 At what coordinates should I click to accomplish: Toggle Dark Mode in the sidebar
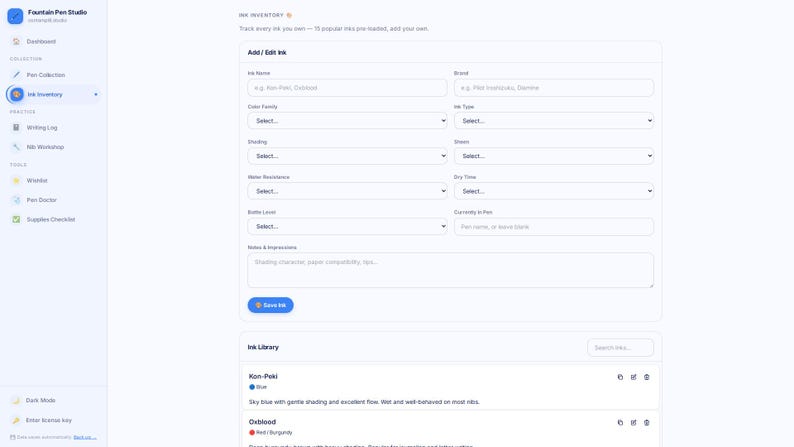click(53, 400)
